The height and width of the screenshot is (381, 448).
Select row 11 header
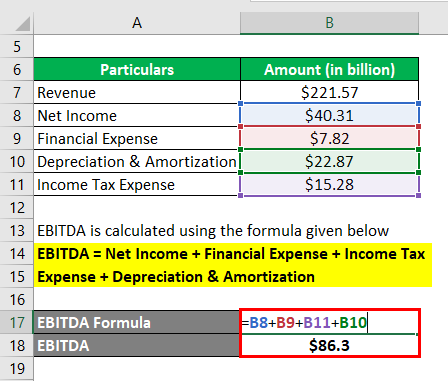tap(17, 184)
